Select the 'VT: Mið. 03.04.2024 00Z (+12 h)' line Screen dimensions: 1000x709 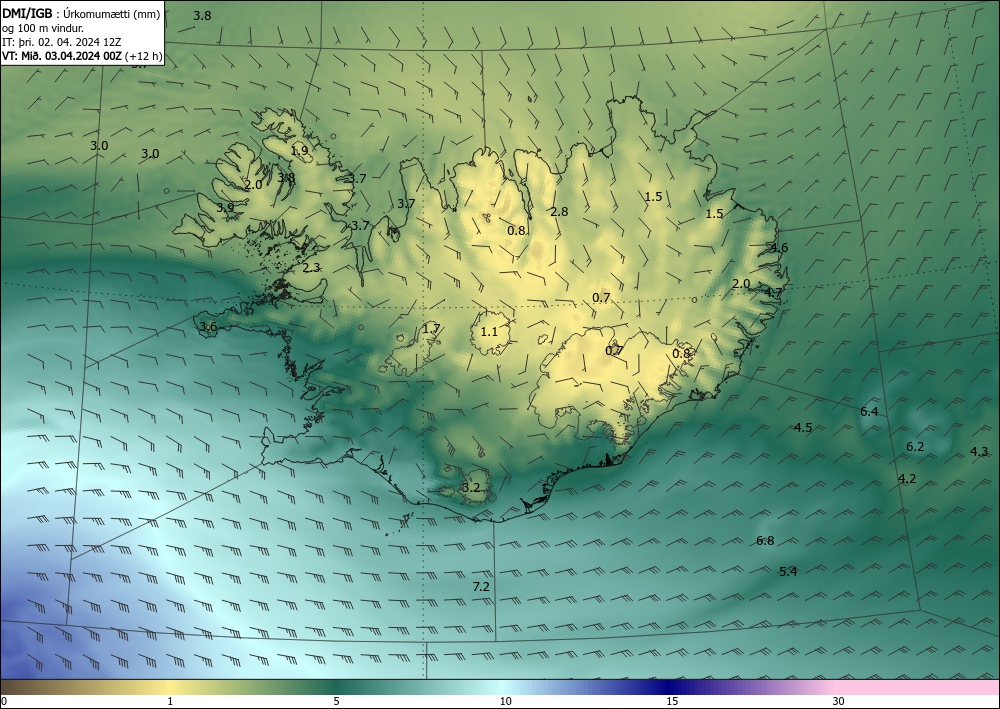pyautogui.click(x=82, y=56)
